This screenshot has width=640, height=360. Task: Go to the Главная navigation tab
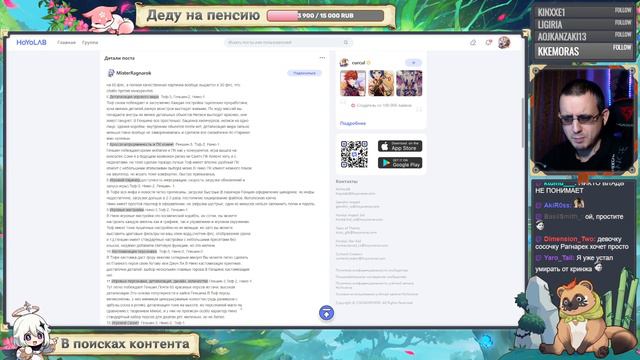66,42
